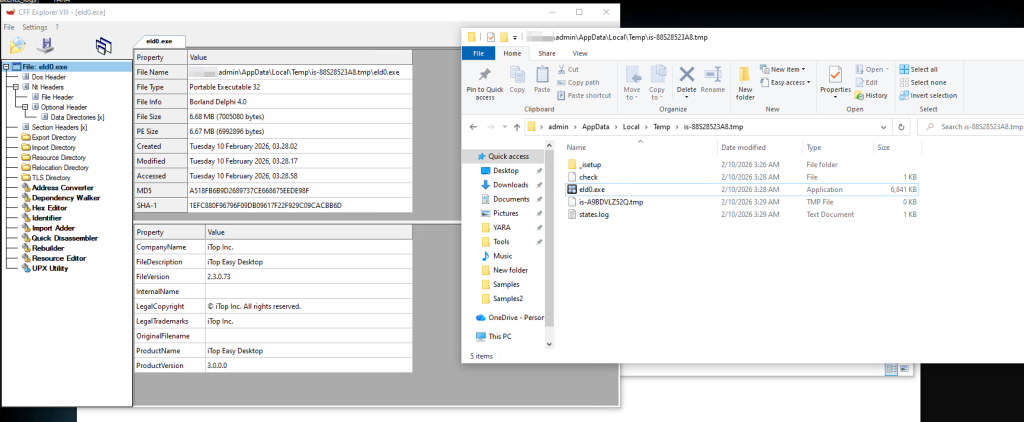Open New item dropdown
The height and width of the screenshot is (422, 1024).
[x=783, y=69]
